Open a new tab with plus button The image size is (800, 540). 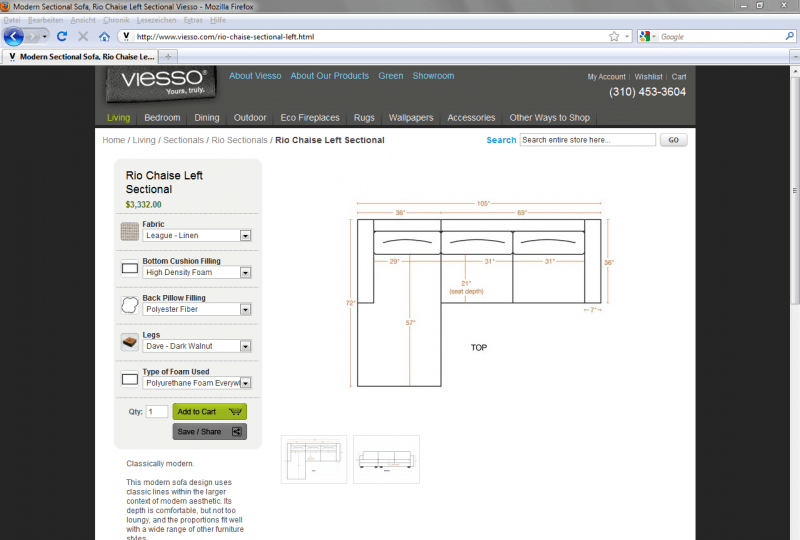click(168, 57)
